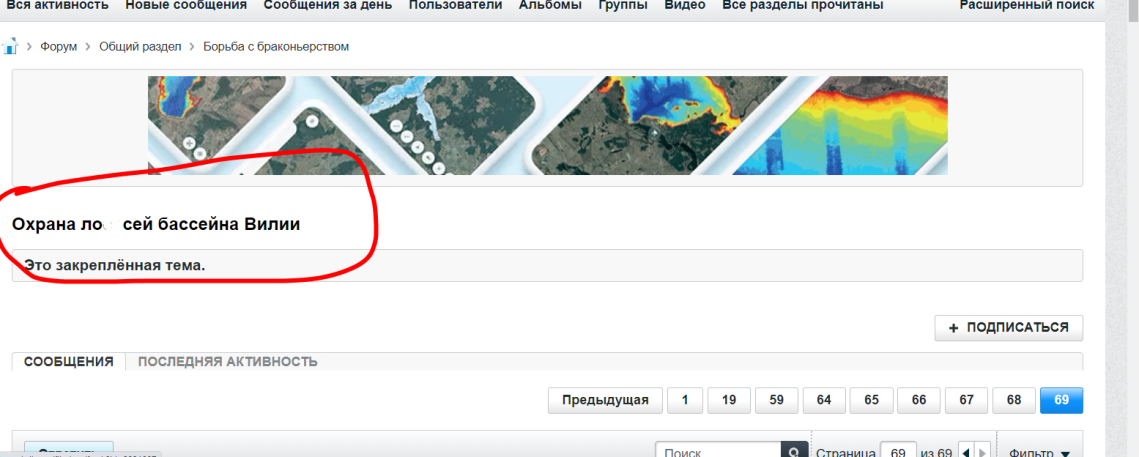Open Расширенный поиск link
Image resolution: width=1139 pixels, height=457 pixels.
pyautogui.click(x=1026, y=6)
